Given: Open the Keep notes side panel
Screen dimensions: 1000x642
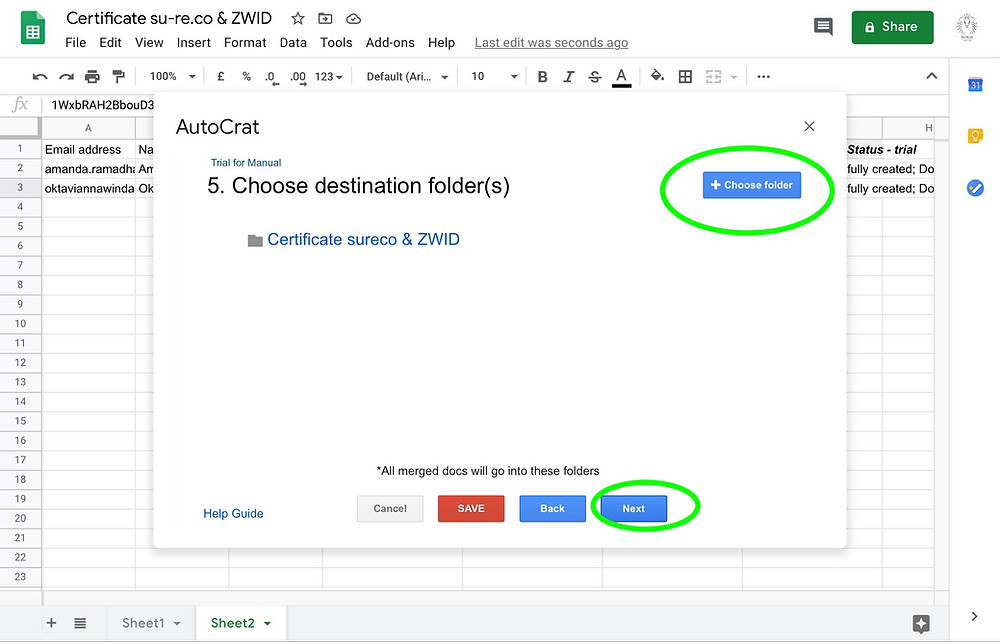Looking at the screenshot, I should (975, 136).
